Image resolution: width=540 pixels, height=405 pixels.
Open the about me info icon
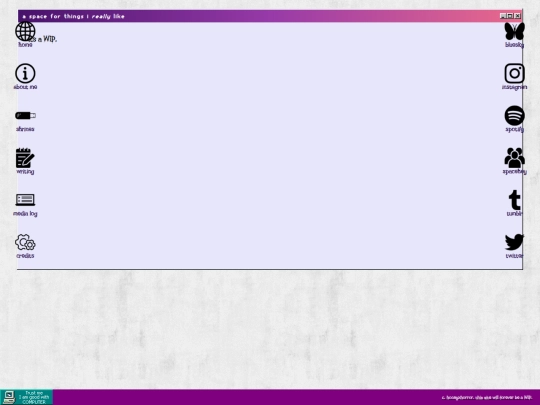25,73
